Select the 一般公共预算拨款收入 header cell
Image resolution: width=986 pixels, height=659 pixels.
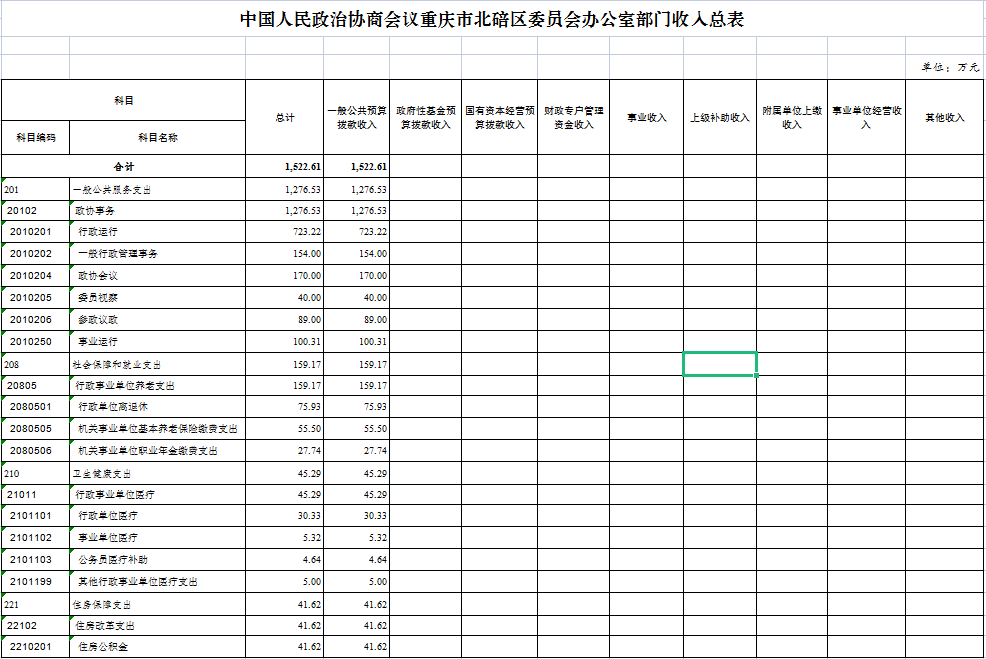point(357,117)
